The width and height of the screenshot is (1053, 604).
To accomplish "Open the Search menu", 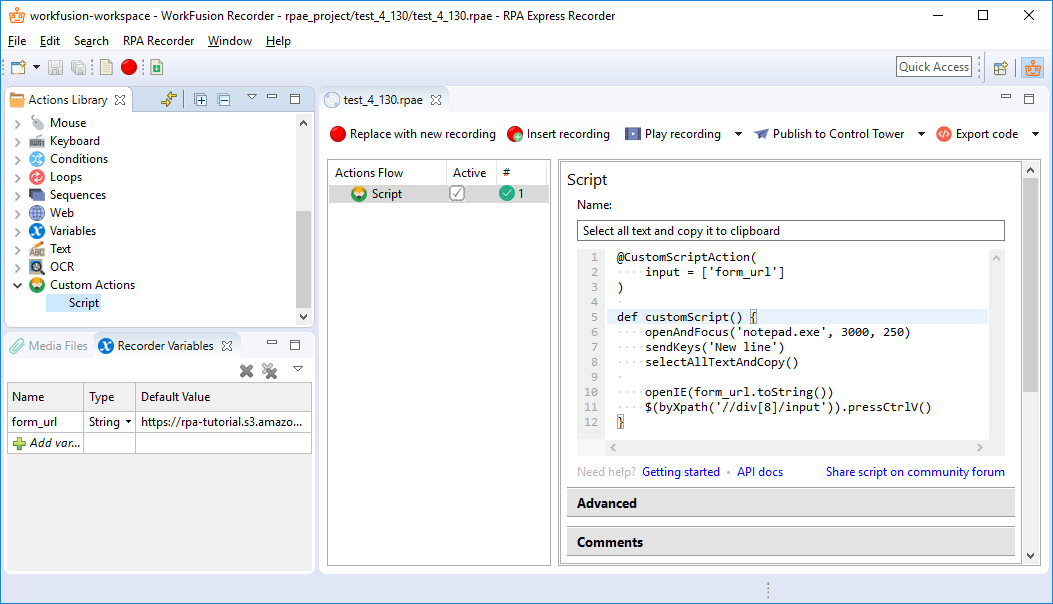I will coord(91,41).
